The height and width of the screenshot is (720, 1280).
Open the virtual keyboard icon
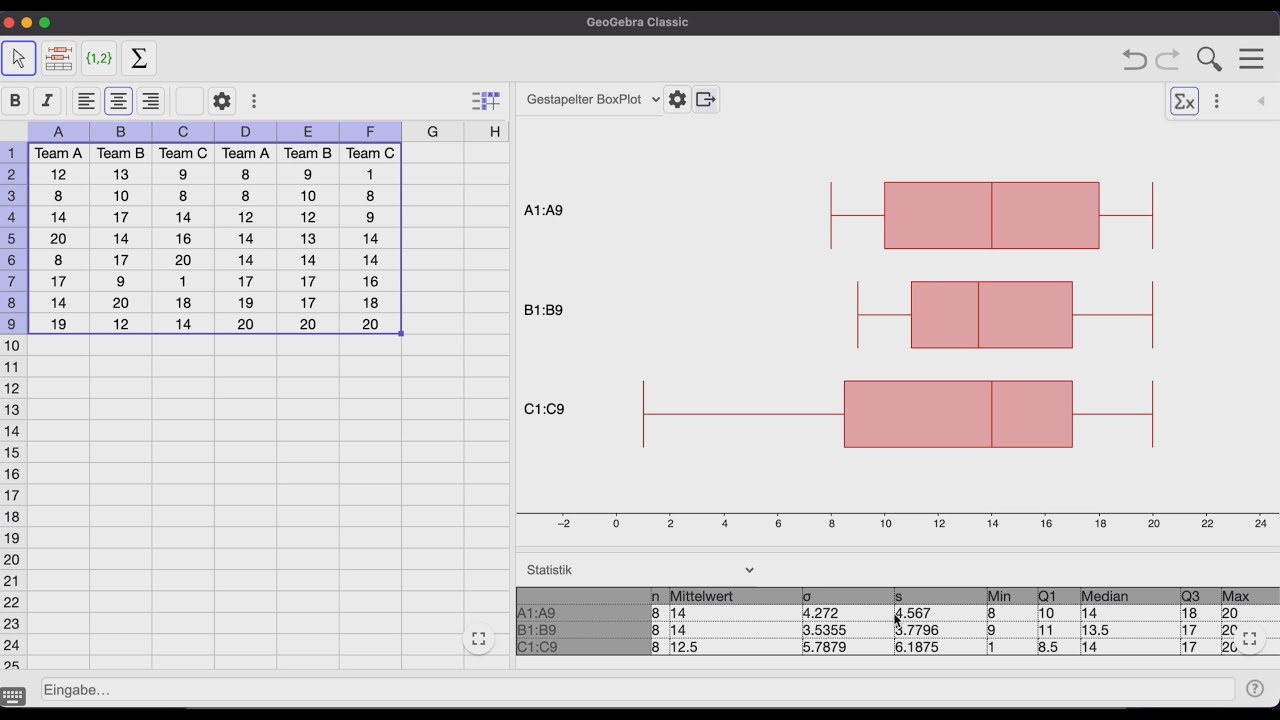[x=13, y=696]
